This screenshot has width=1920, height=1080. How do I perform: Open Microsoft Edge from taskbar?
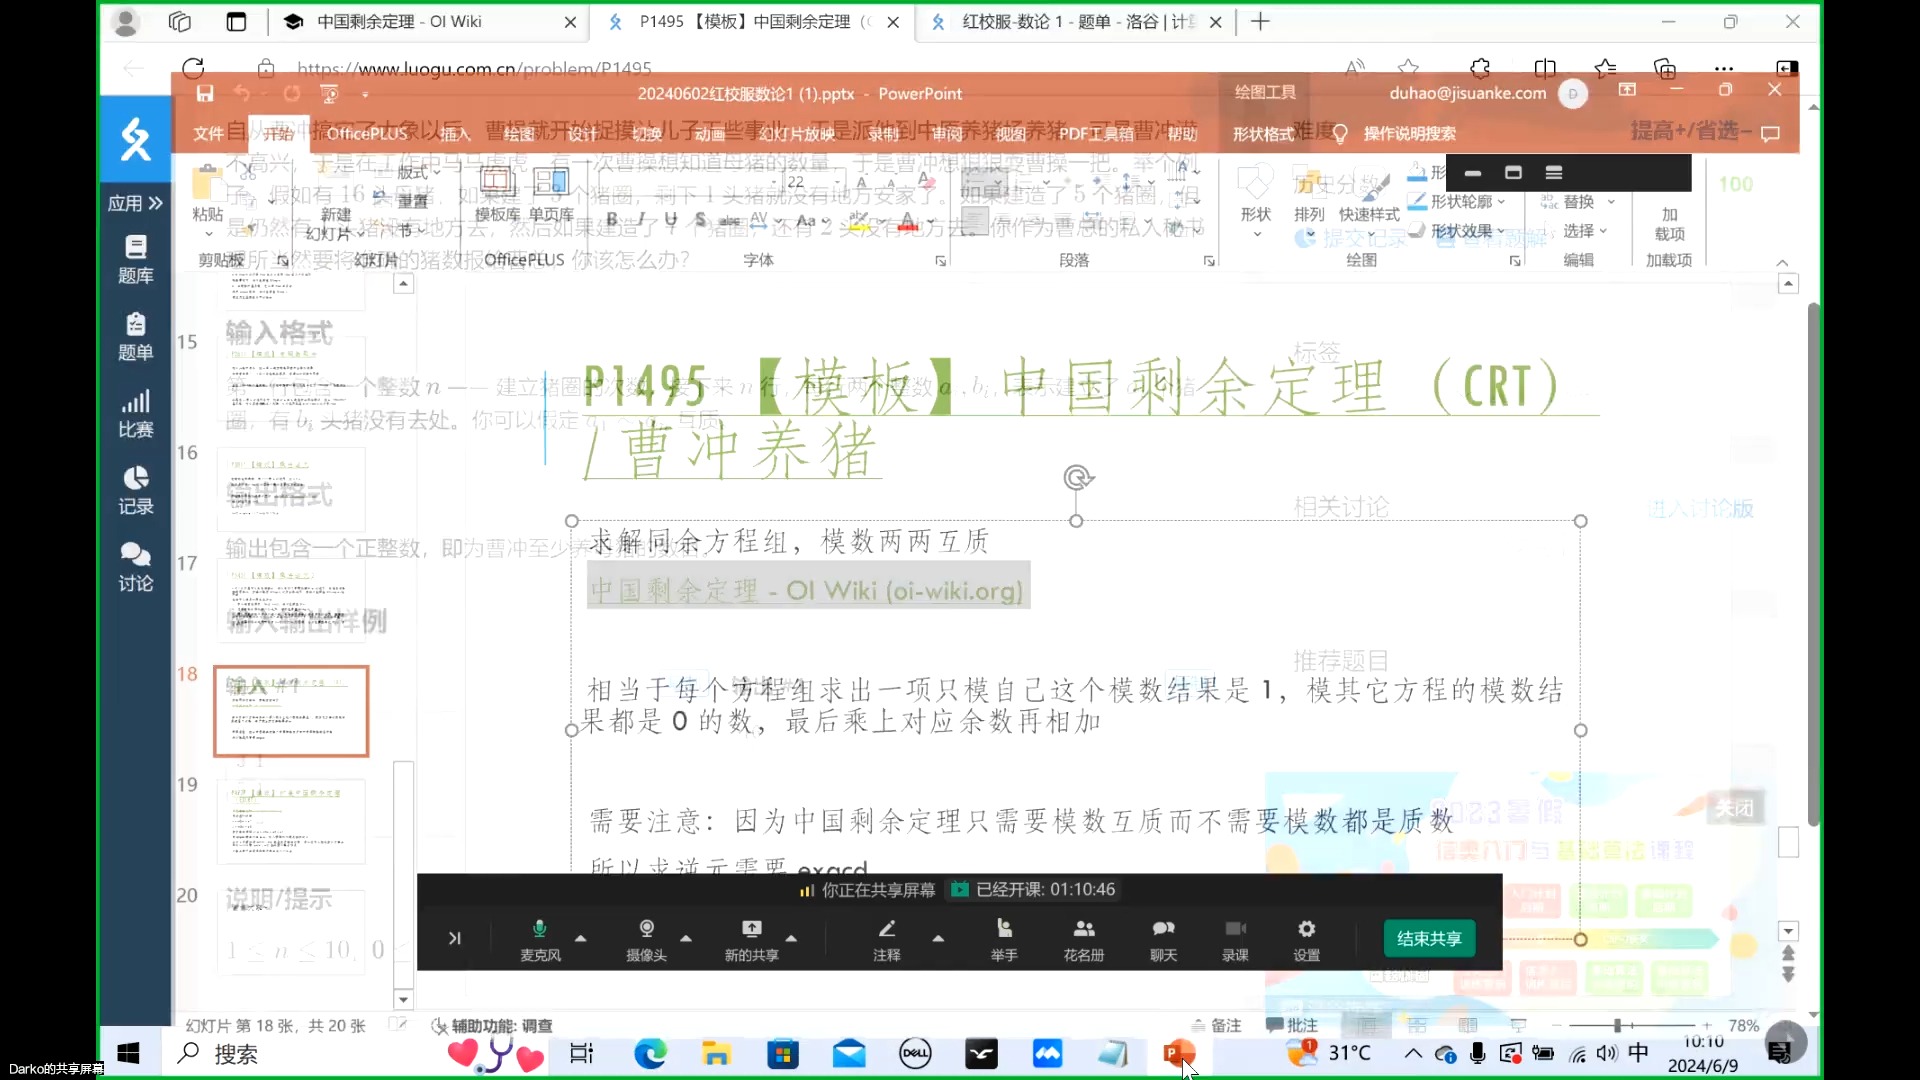click(x=650, y=1053)
